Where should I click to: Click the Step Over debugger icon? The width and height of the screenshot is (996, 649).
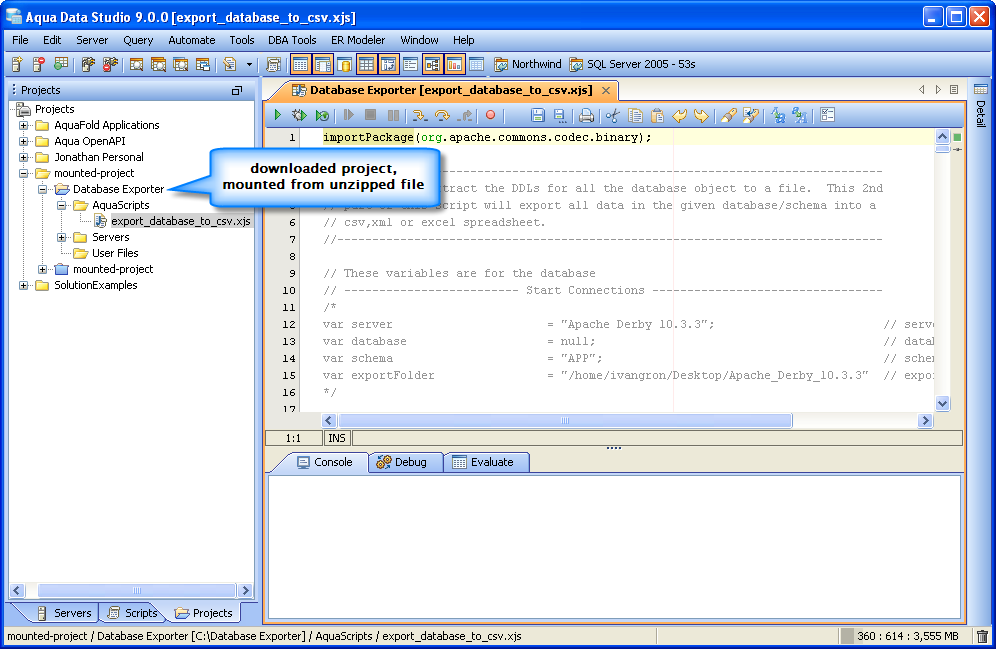point(442,115)
